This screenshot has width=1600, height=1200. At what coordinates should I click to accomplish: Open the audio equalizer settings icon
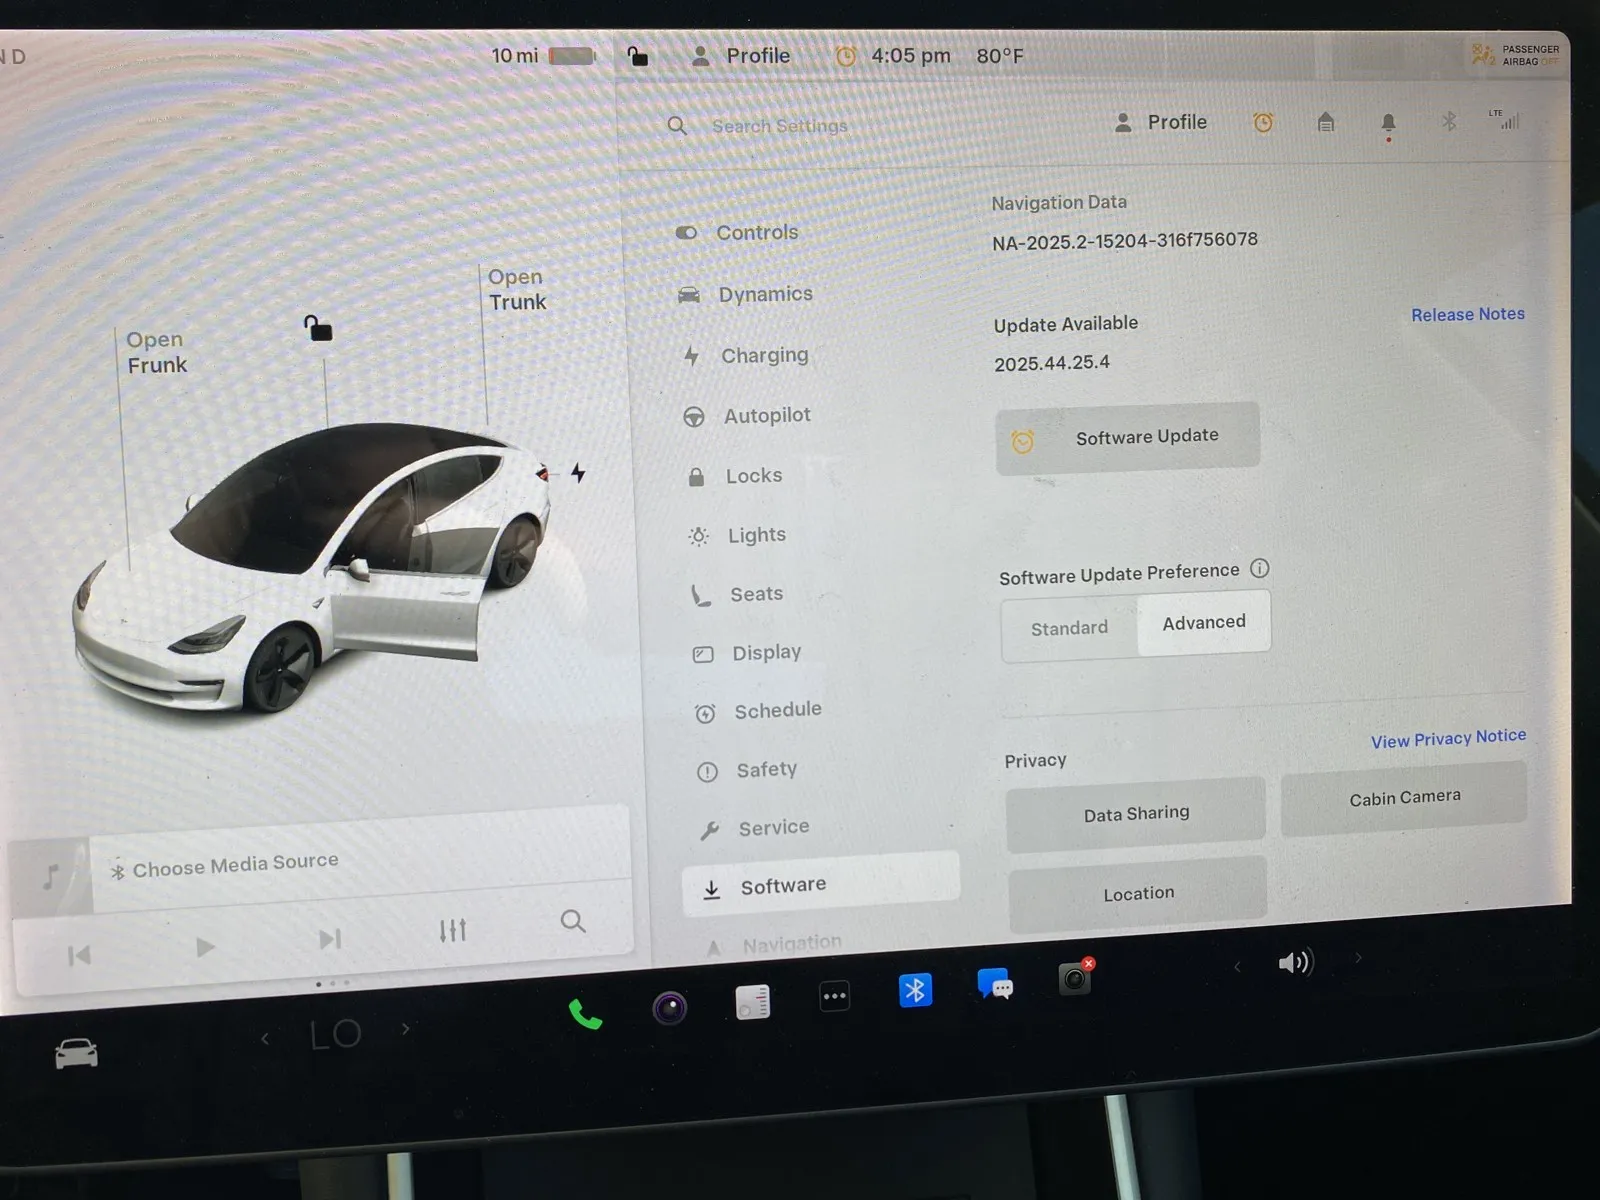point(452,931)
